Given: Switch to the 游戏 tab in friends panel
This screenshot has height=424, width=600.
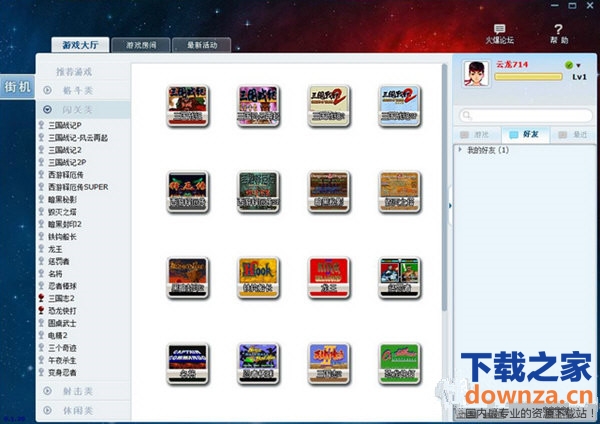Looking at the screenshot, I should (x=477, y=135).
